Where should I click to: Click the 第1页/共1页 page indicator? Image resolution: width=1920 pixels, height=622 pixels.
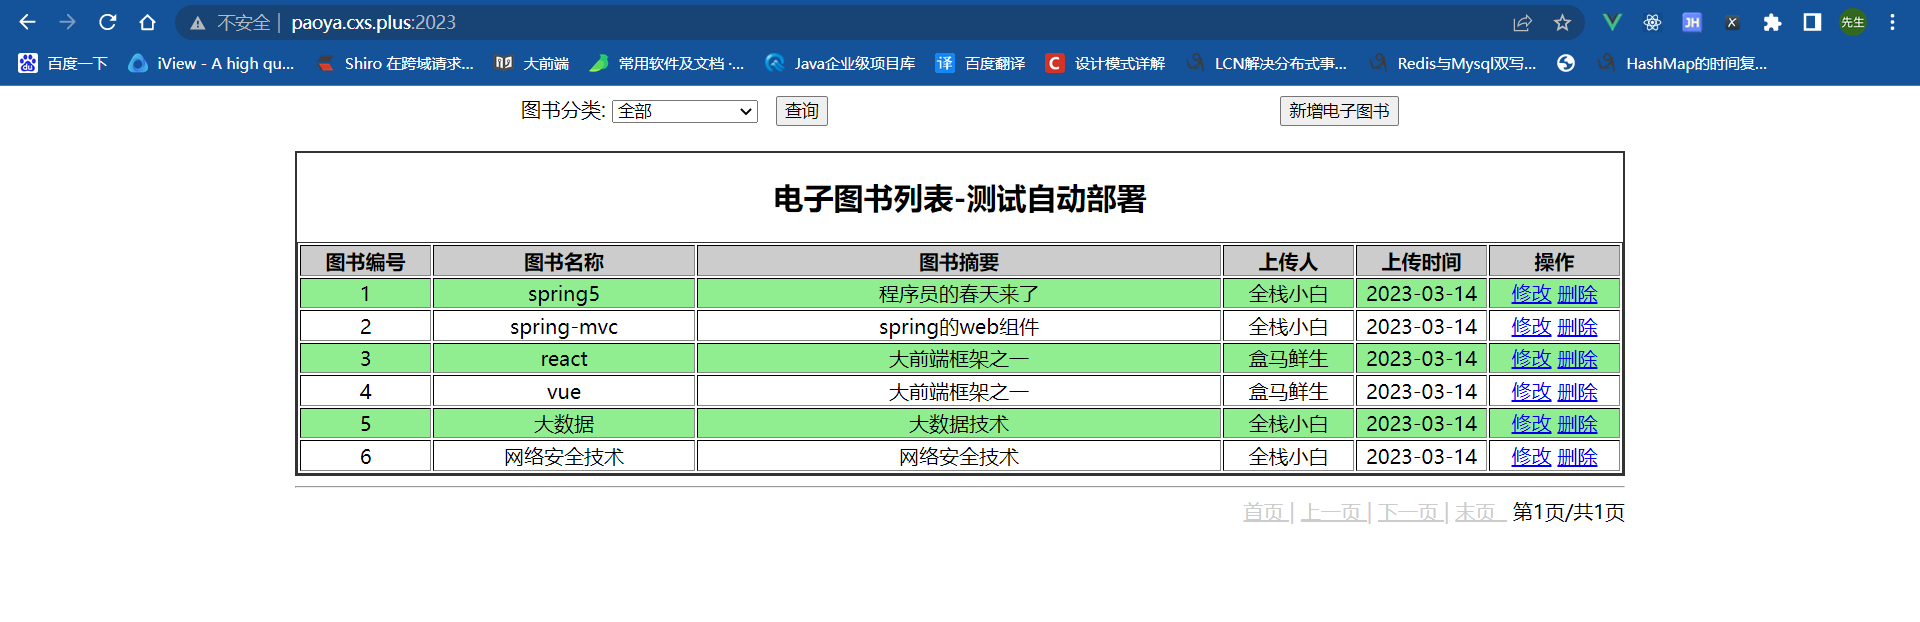coord(1568,512)
